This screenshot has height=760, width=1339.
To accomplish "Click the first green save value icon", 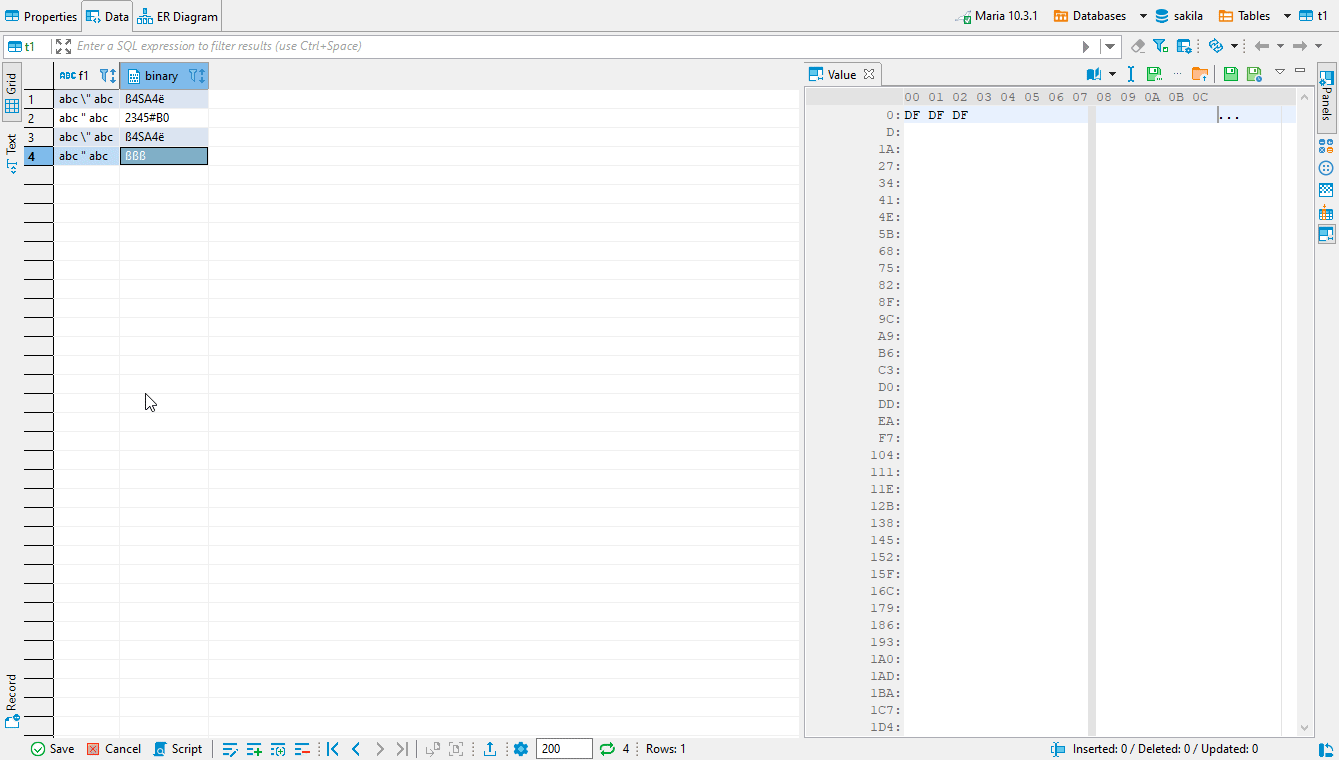I will click(1231, 74).
